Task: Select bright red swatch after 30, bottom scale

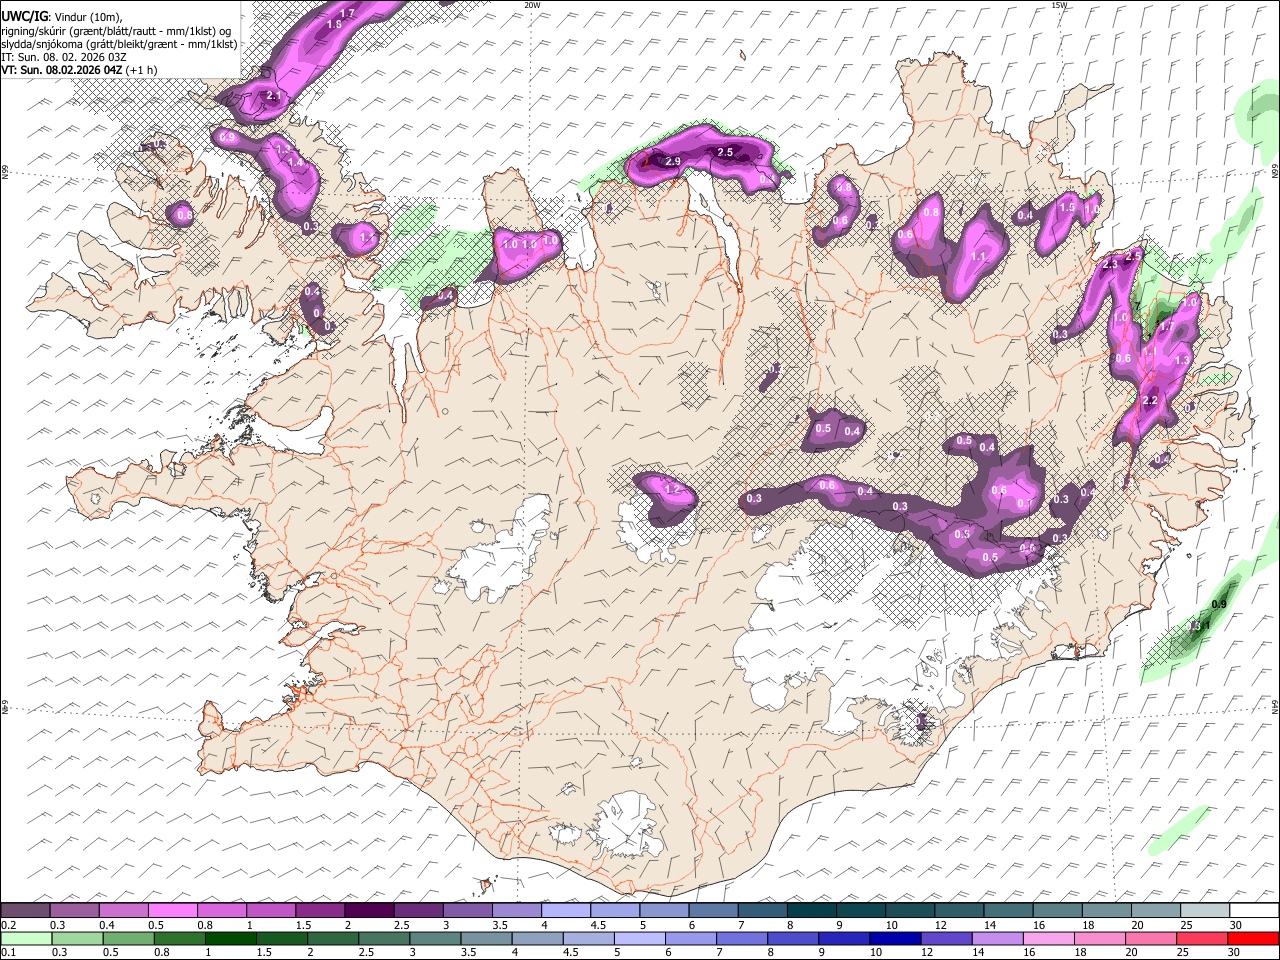Action: coord(1252,939)
